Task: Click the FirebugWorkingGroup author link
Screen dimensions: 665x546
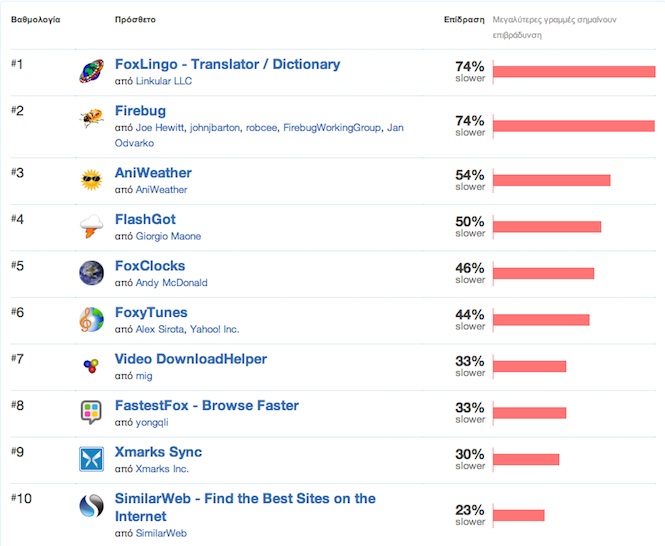Action: pos(331,127)
